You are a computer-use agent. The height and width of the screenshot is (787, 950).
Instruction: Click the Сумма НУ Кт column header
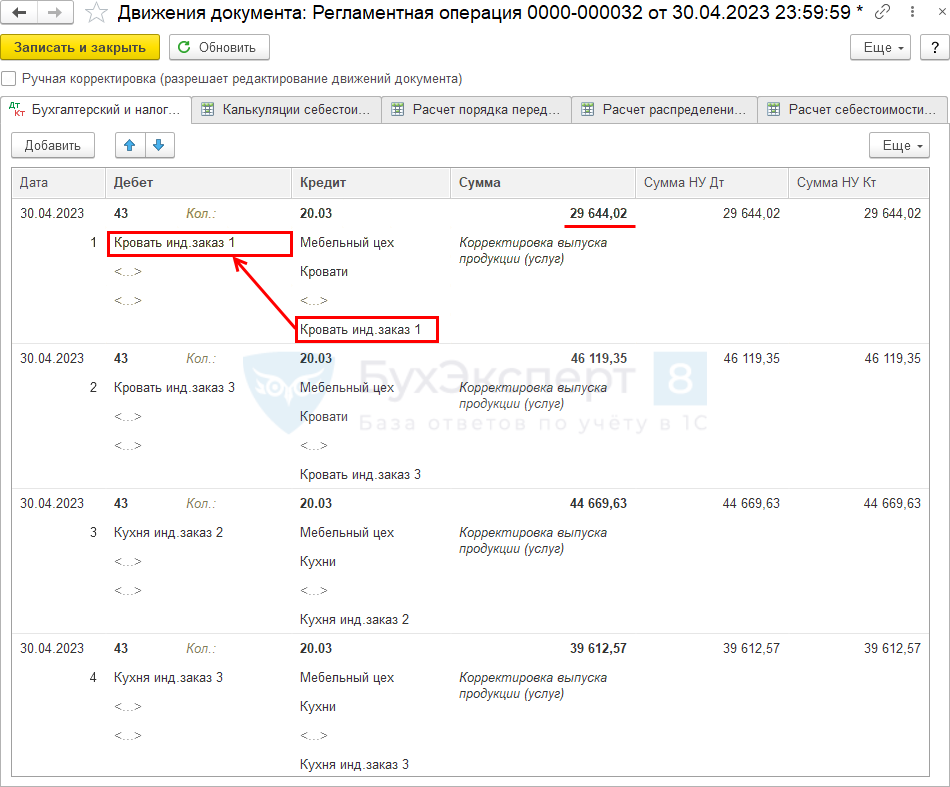pos(859,183)
